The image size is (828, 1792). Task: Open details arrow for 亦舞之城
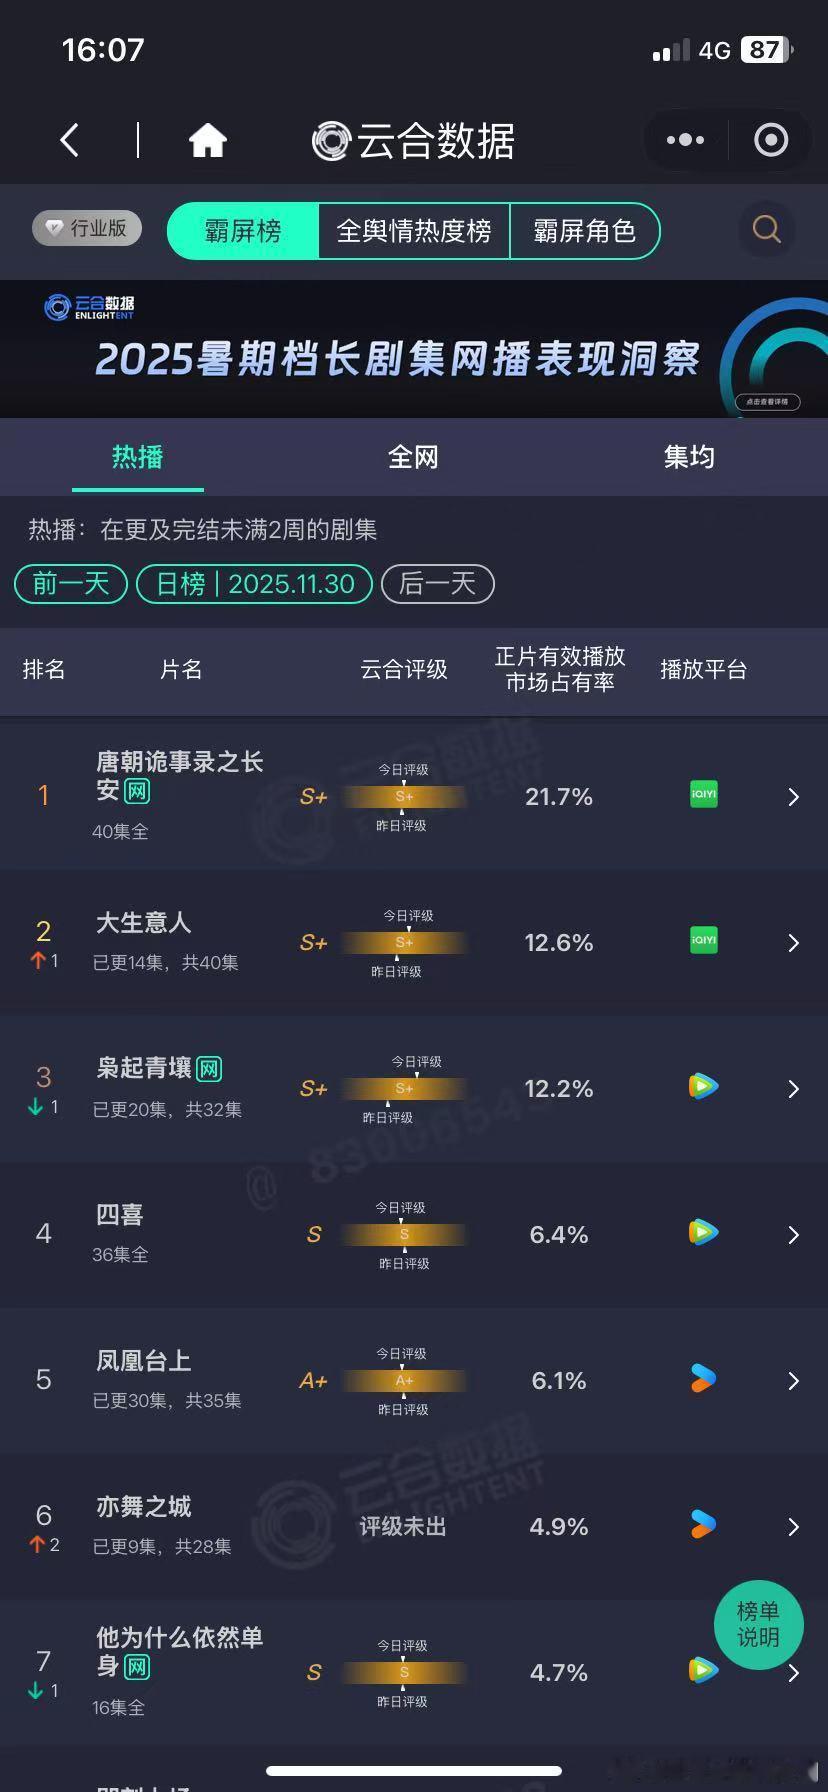click(792, 1526)
